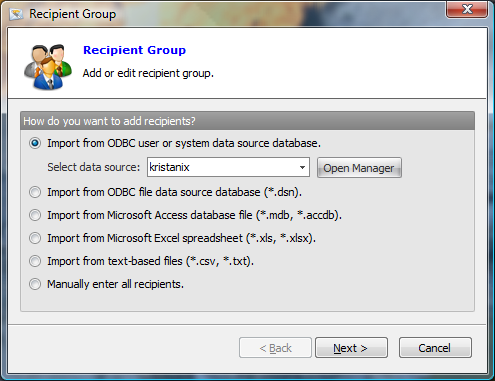Click the Cancel button
The width and height of the screenshot is (495, 381).
pyautogui.click(x=435, y=348)
